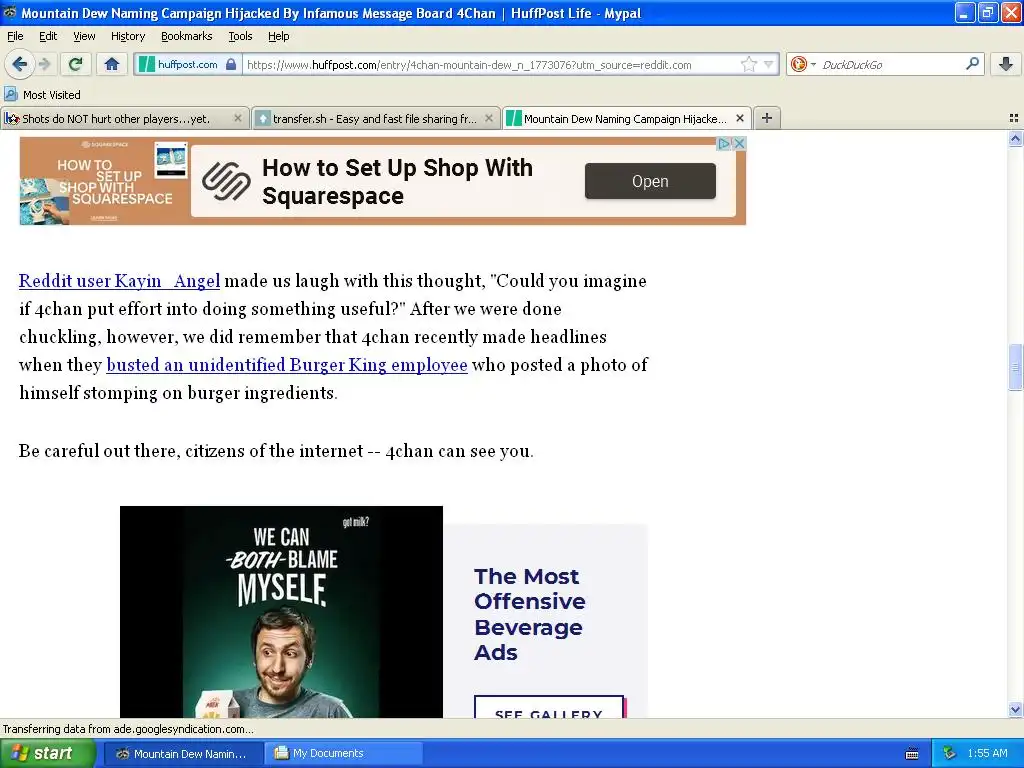
Task: Close the transfer.sh tab
Action: tap(488, 118)
